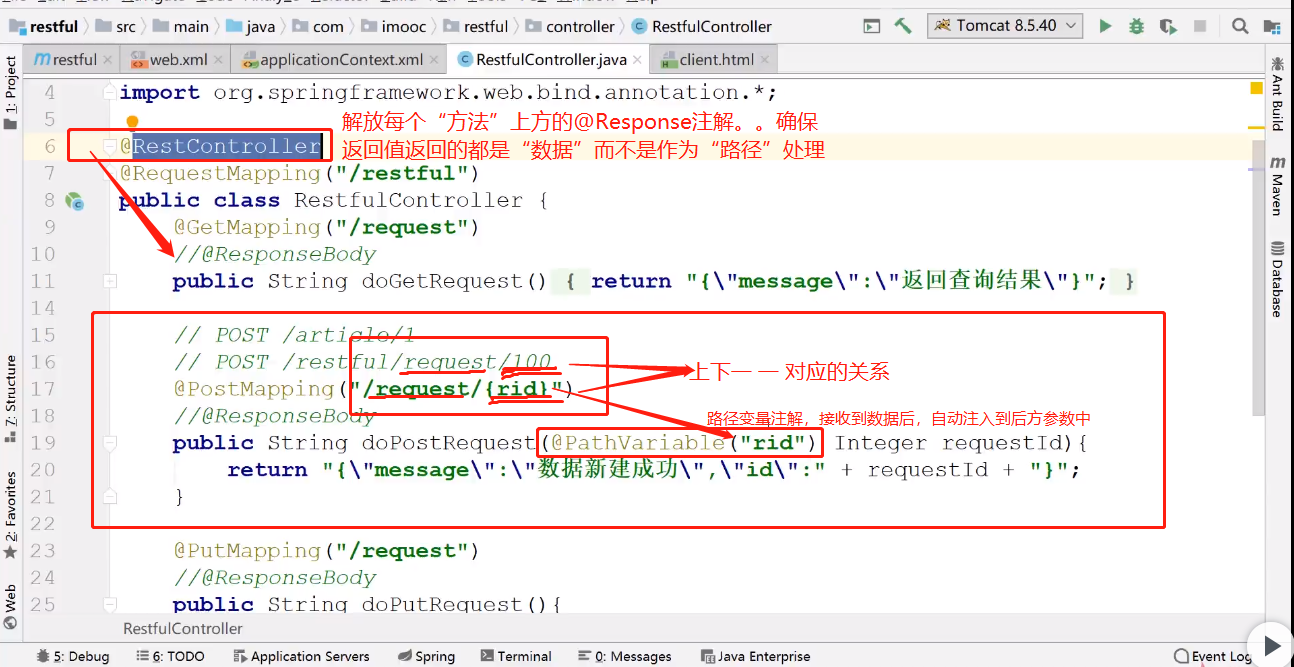Open the Event Log button
The image size is (1294, 667).
[1213, 656]
